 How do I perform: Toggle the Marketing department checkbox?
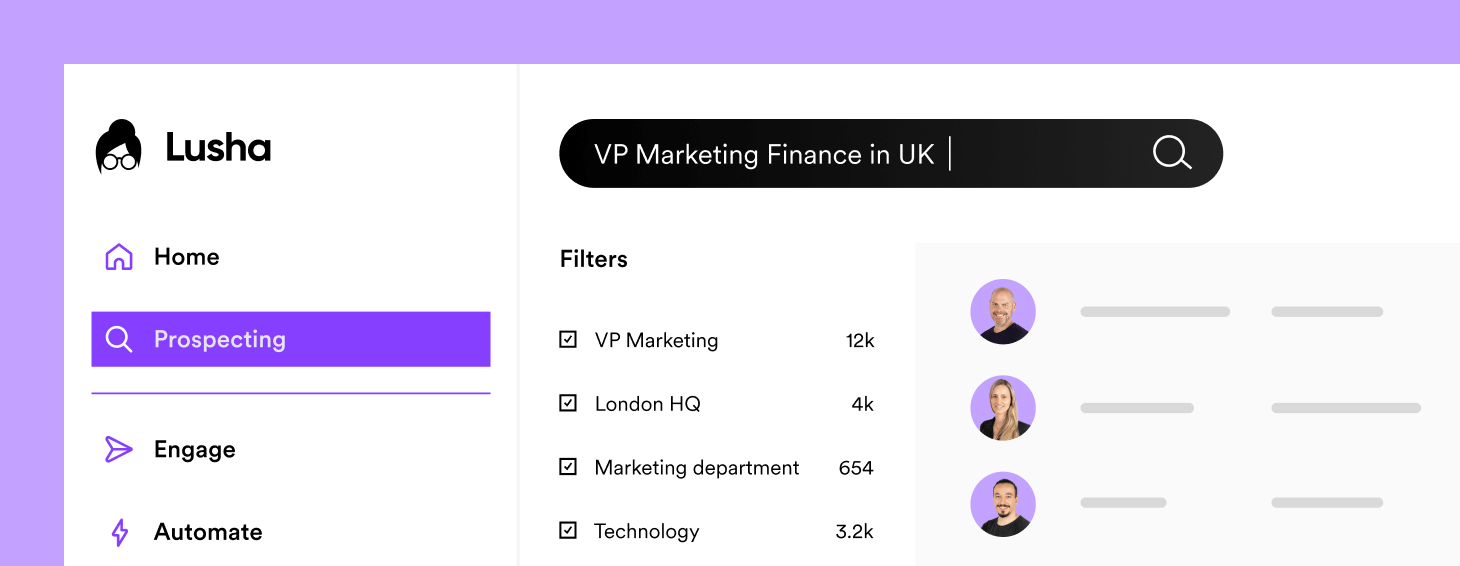[x=568, y=467]
